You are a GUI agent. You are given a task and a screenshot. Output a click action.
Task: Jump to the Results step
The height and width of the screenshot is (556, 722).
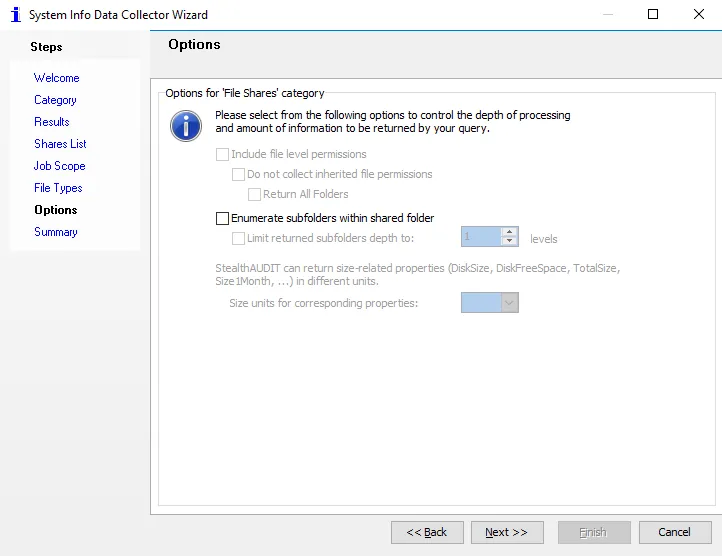[x=52, y=122]
